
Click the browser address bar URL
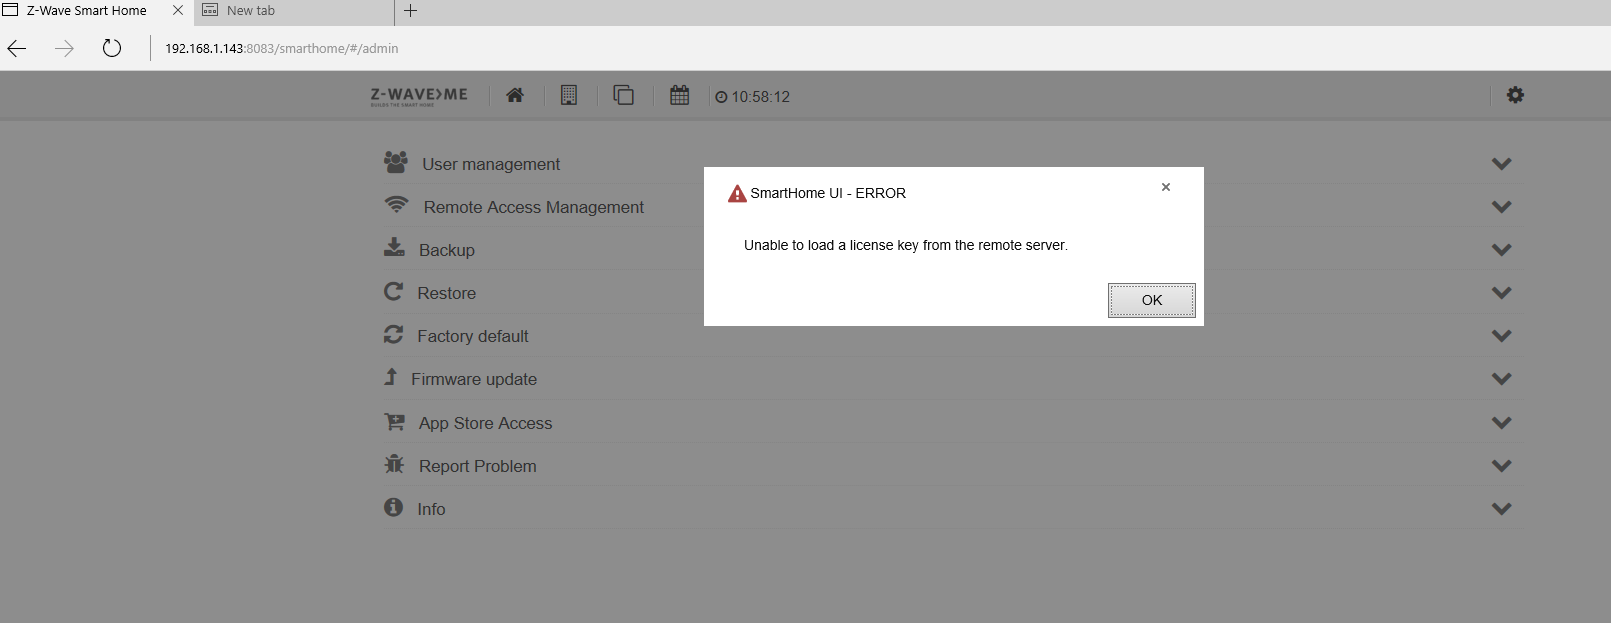282,48
